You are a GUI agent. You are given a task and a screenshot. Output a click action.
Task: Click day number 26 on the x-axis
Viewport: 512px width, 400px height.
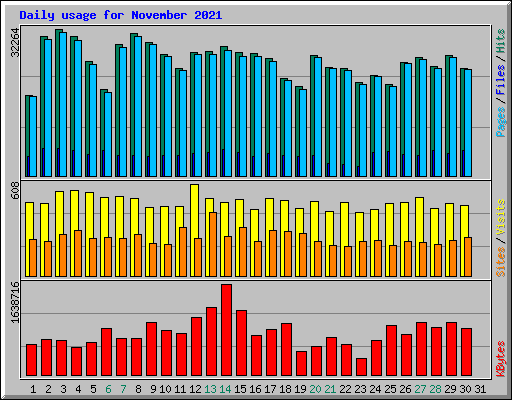point(405,389)
